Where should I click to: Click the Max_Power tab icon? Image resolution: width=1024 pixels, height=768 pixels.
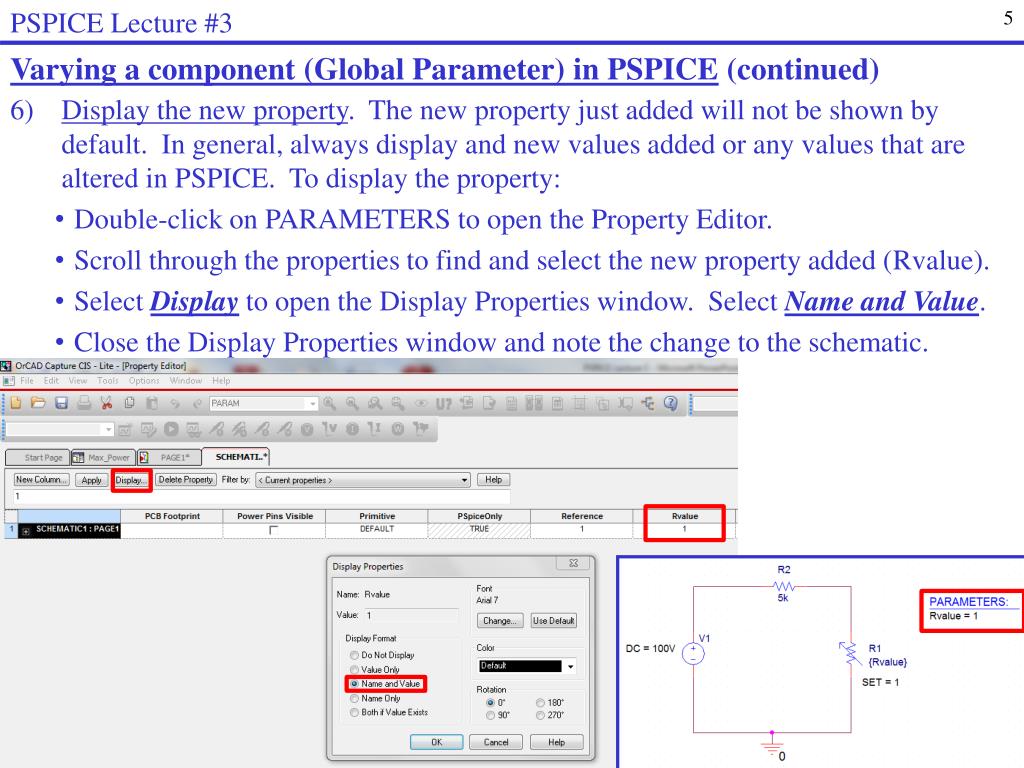tap(78, 457)
